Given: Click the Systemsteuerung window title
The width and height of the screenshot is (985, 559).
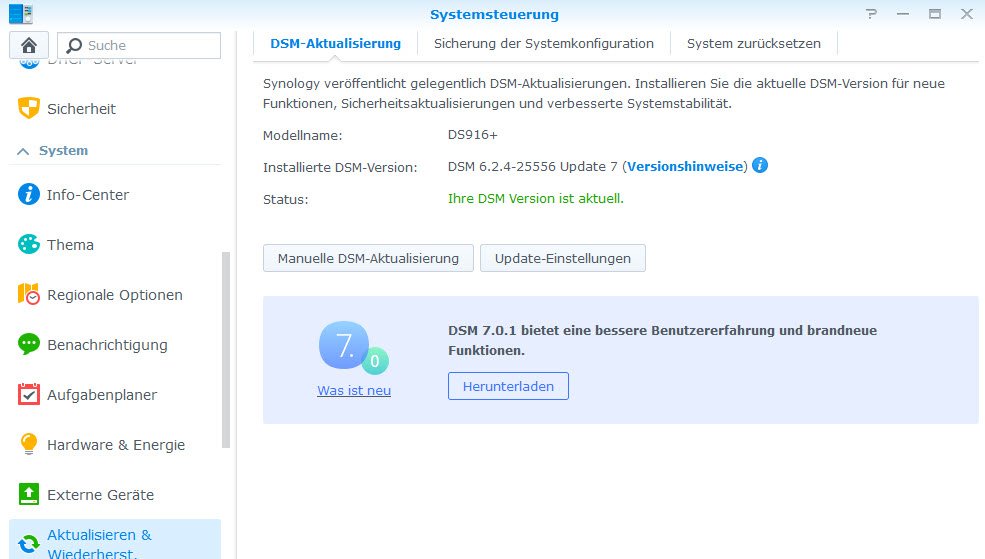Looking at the screenshot, I should pyautogui.click(x=494, y=14).
